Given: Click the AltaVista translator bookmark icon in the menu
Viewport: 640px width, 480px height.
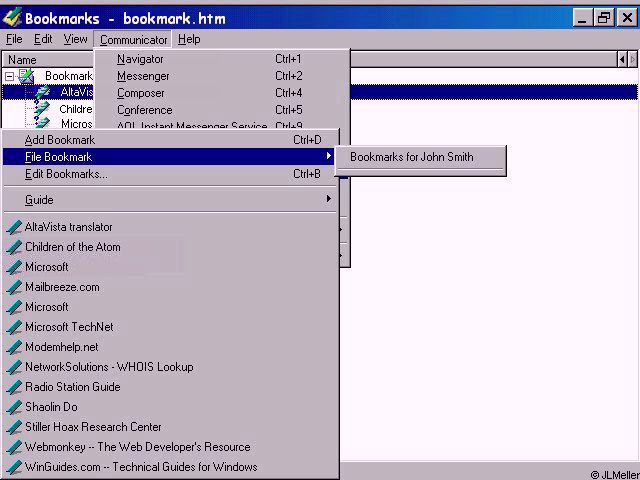Looking at the screenshot, I should (x=14, y=227).
